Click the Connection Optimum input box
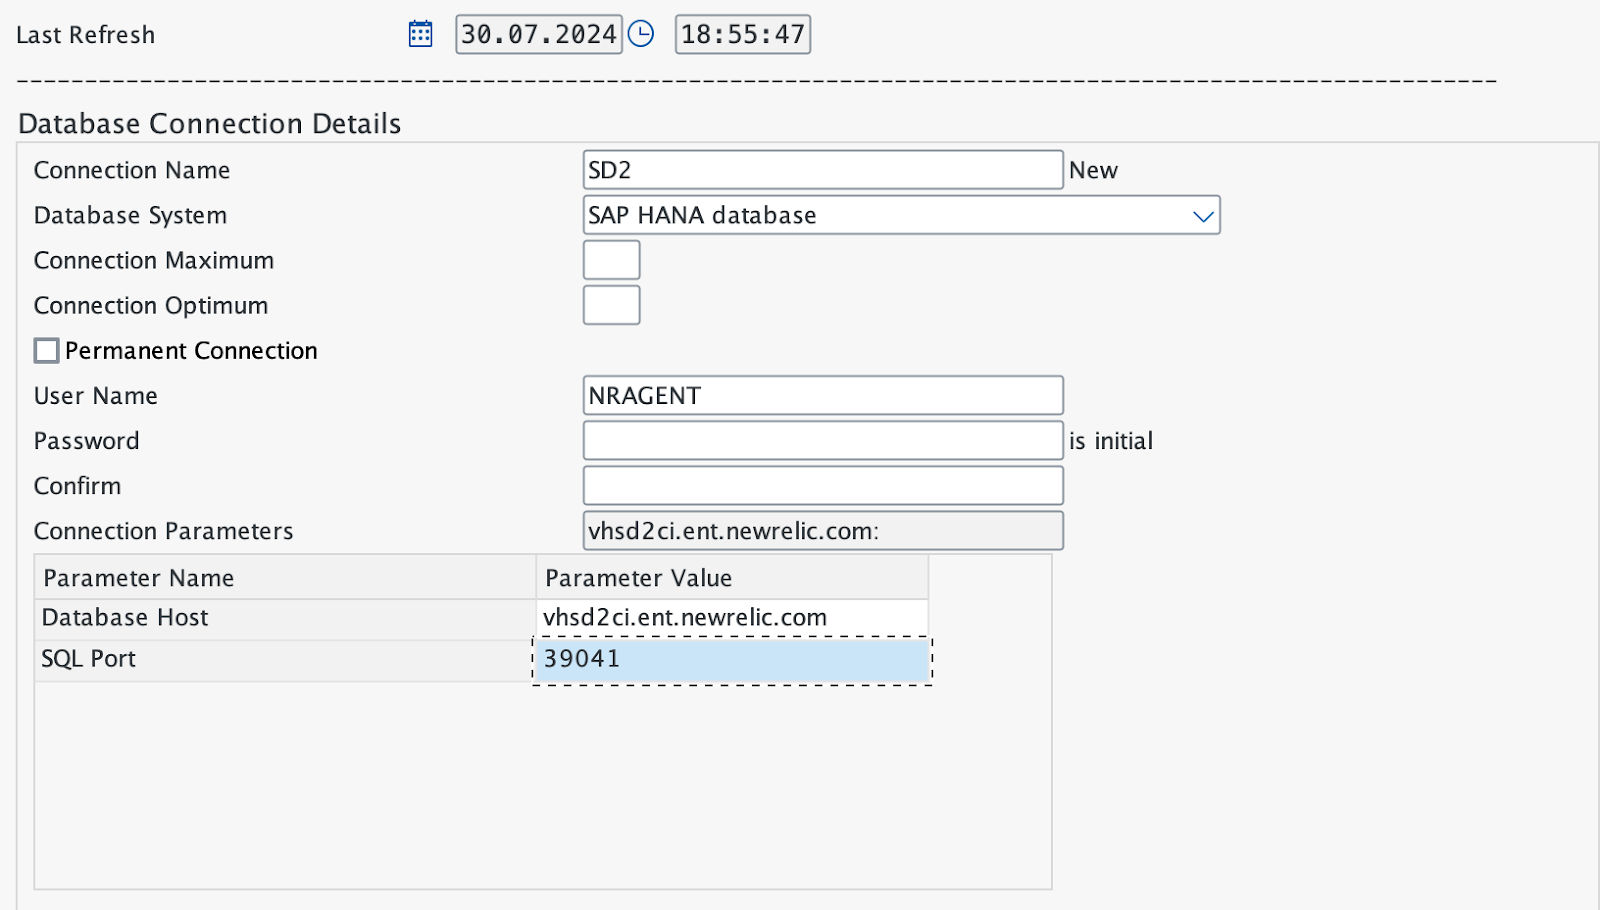The image size is (1600, 910). [610, 304]
